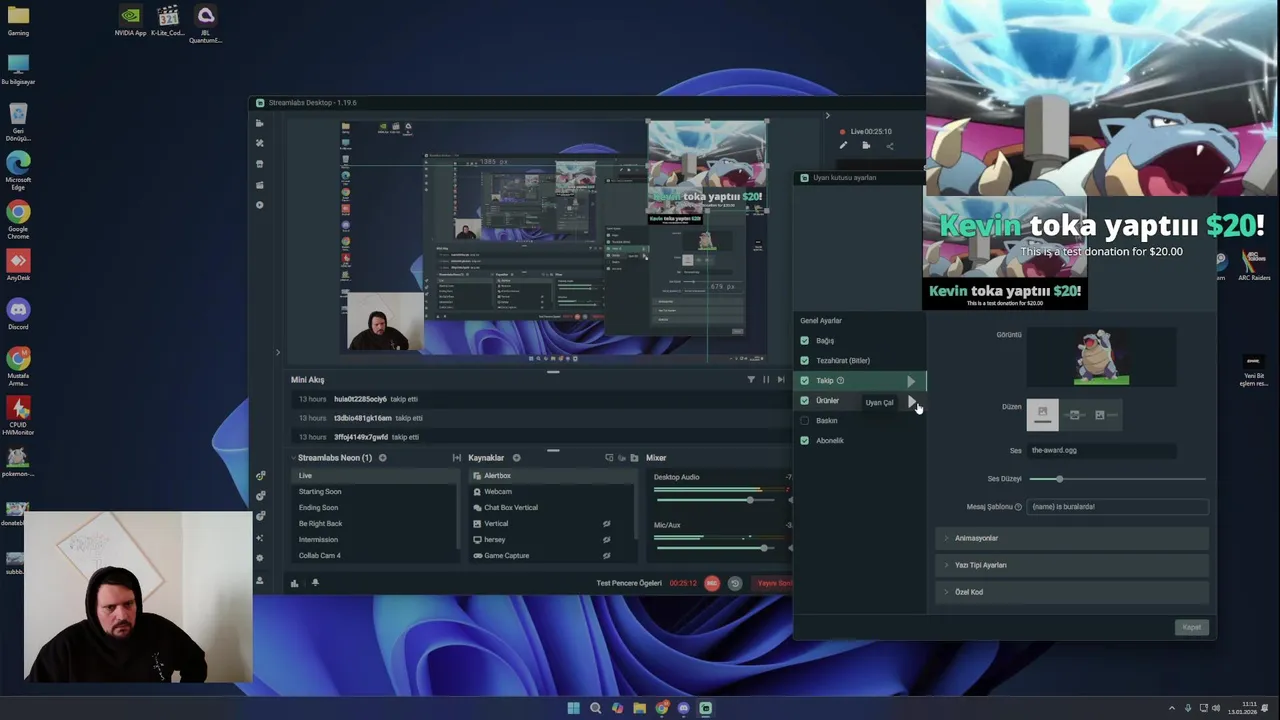Enable the Baskın checkbox

pos(804,421)
